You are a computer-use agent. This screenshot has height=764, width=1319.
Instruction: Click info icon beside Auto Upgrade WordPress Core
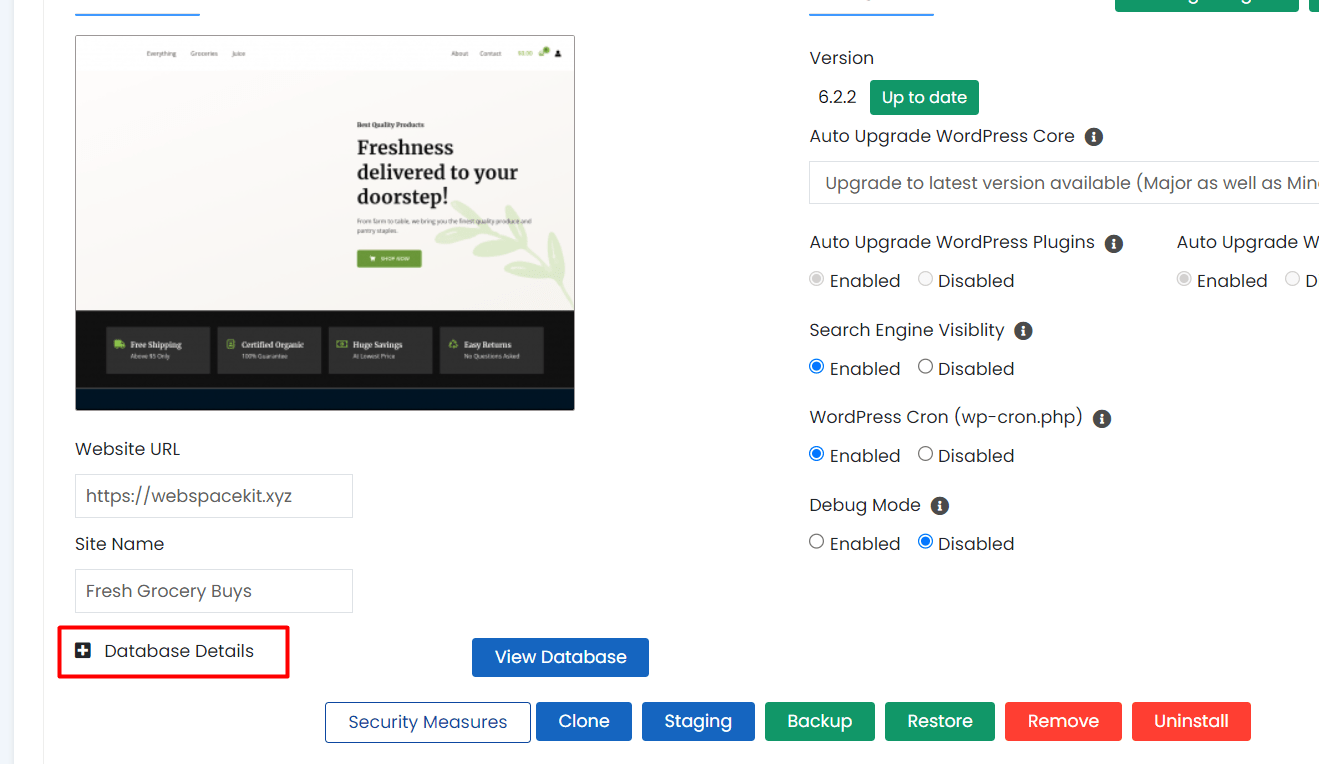1094,137
